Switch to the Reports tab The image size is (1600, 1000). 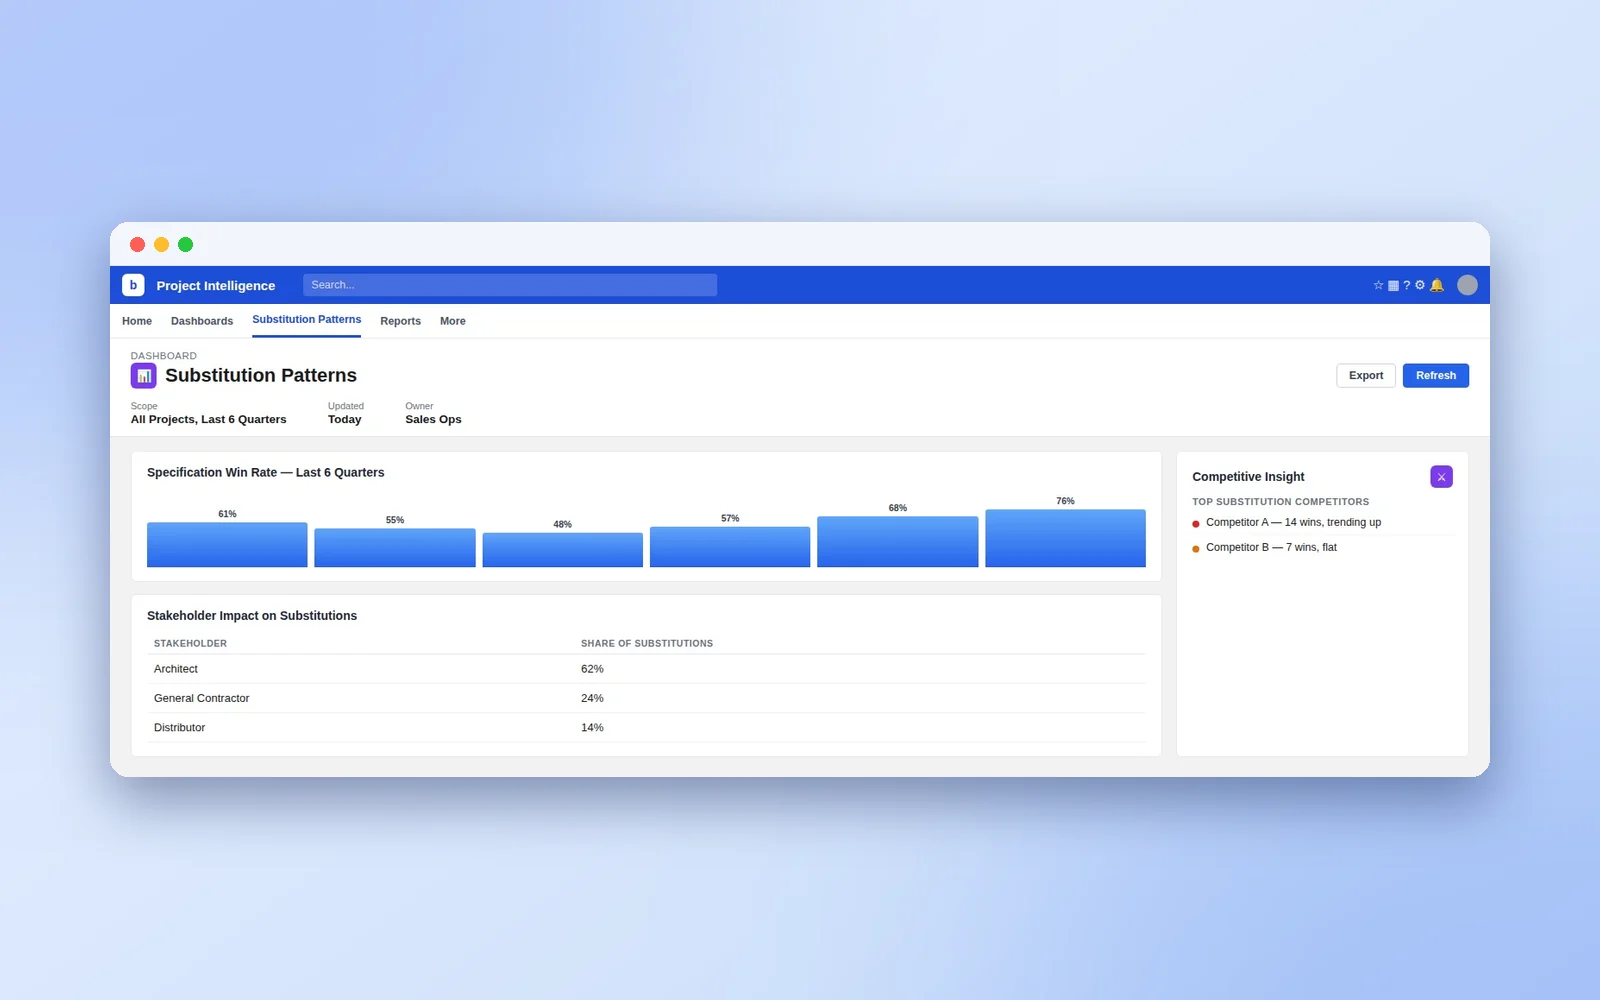(x=400, y=321)
